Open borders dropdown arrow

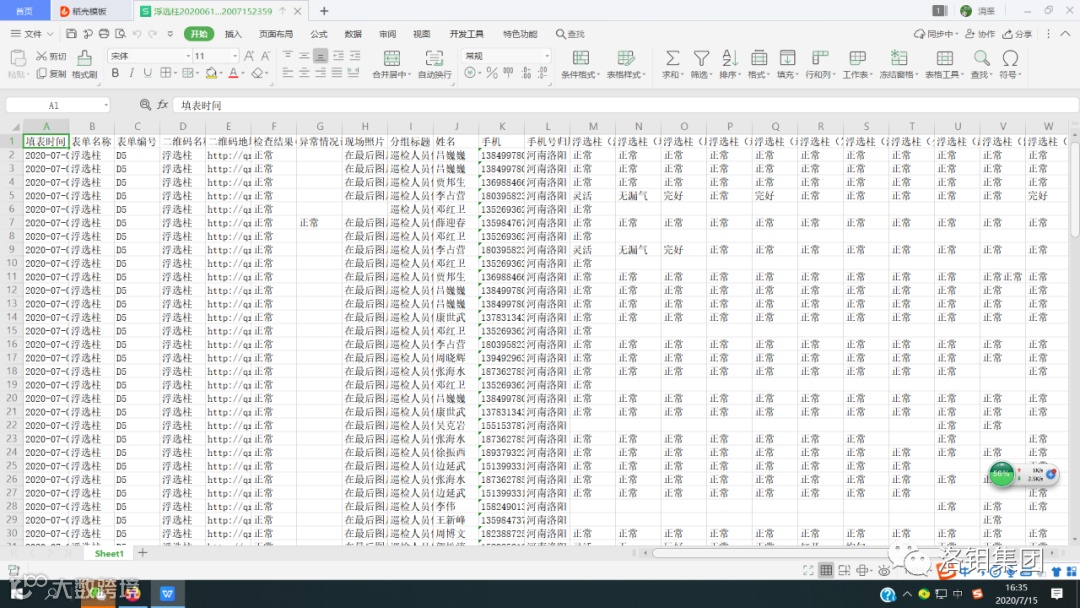[175, 73]
